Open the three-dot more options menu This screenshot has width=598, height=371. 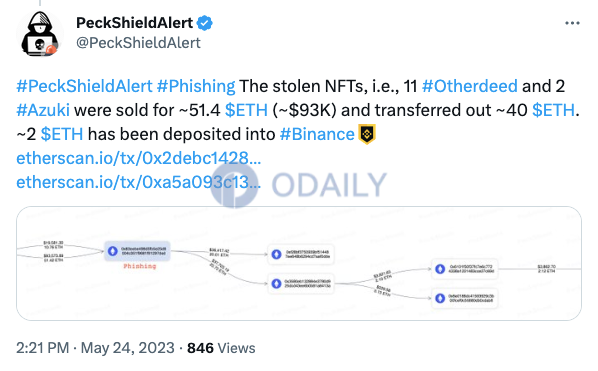pos(572,23)
